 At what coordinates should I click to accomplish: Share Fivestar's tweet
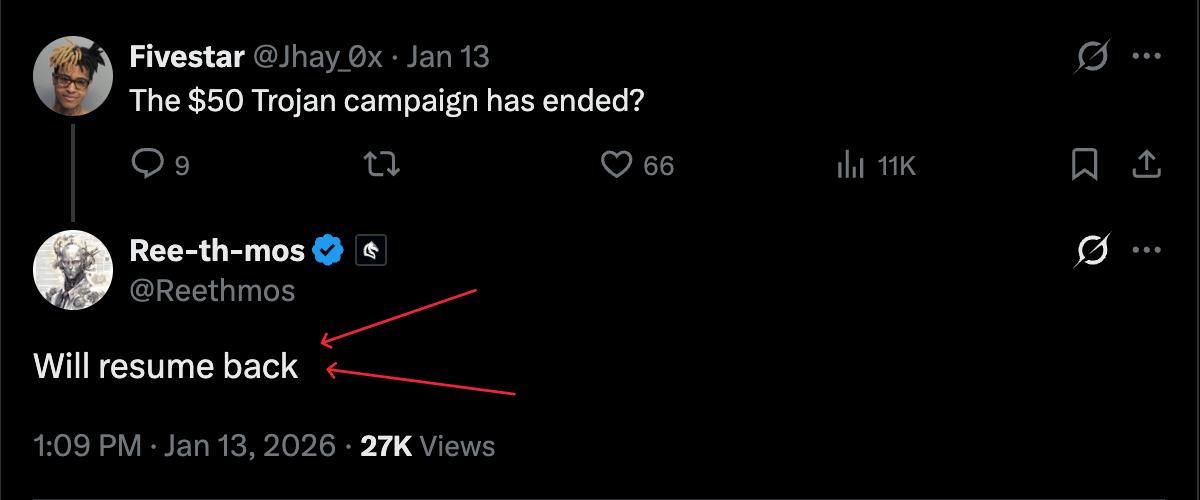tap(1146, 164)
